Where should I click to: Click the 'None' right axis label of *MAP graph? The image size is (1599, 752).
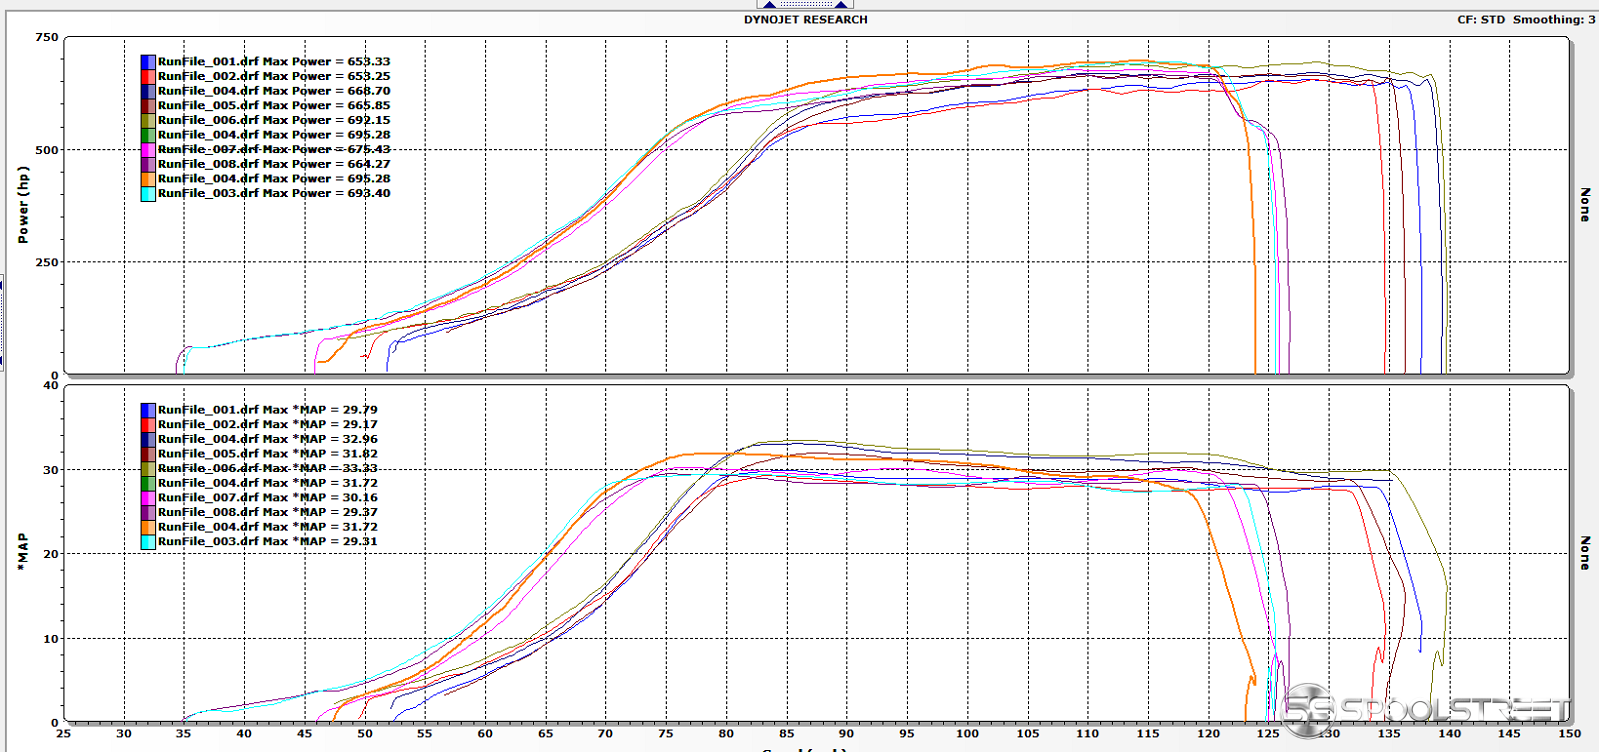1585,553
